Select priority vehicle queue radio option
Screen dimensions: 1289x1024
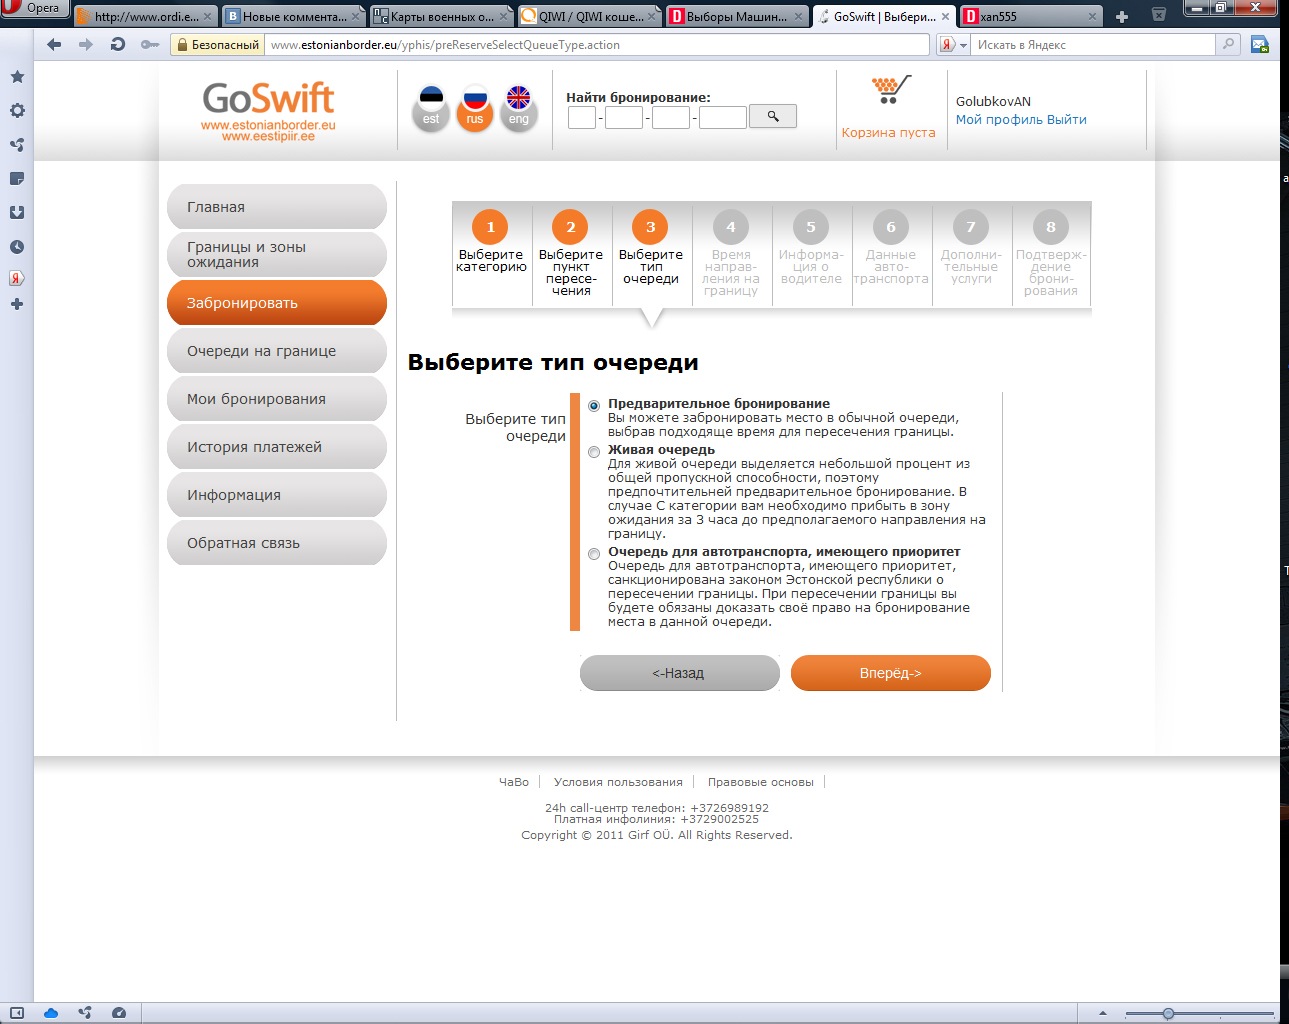point(594,554)
